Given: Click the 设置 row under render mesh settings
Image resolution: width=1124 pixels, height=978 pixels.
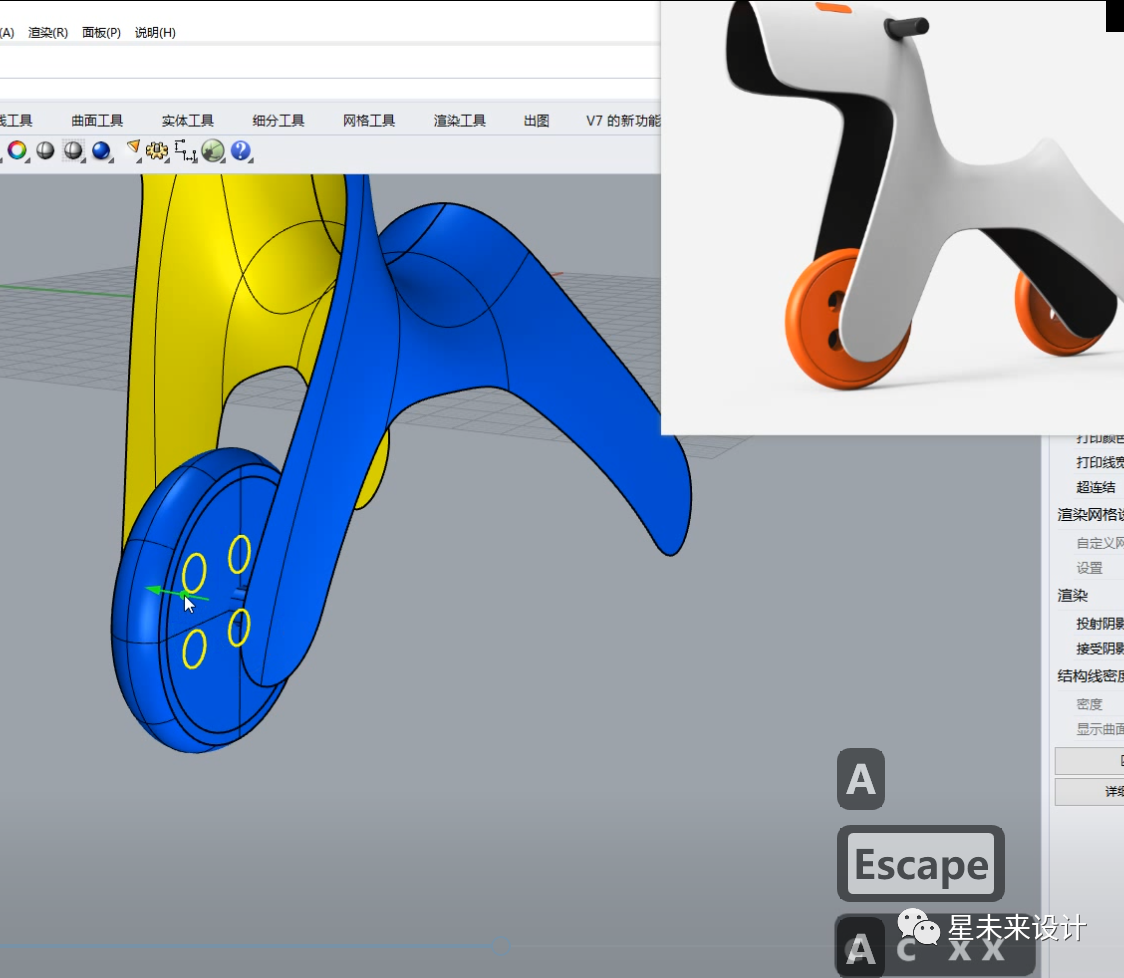Looking at the screenshot, I should pyautogui.click(x=1089, y=568).
